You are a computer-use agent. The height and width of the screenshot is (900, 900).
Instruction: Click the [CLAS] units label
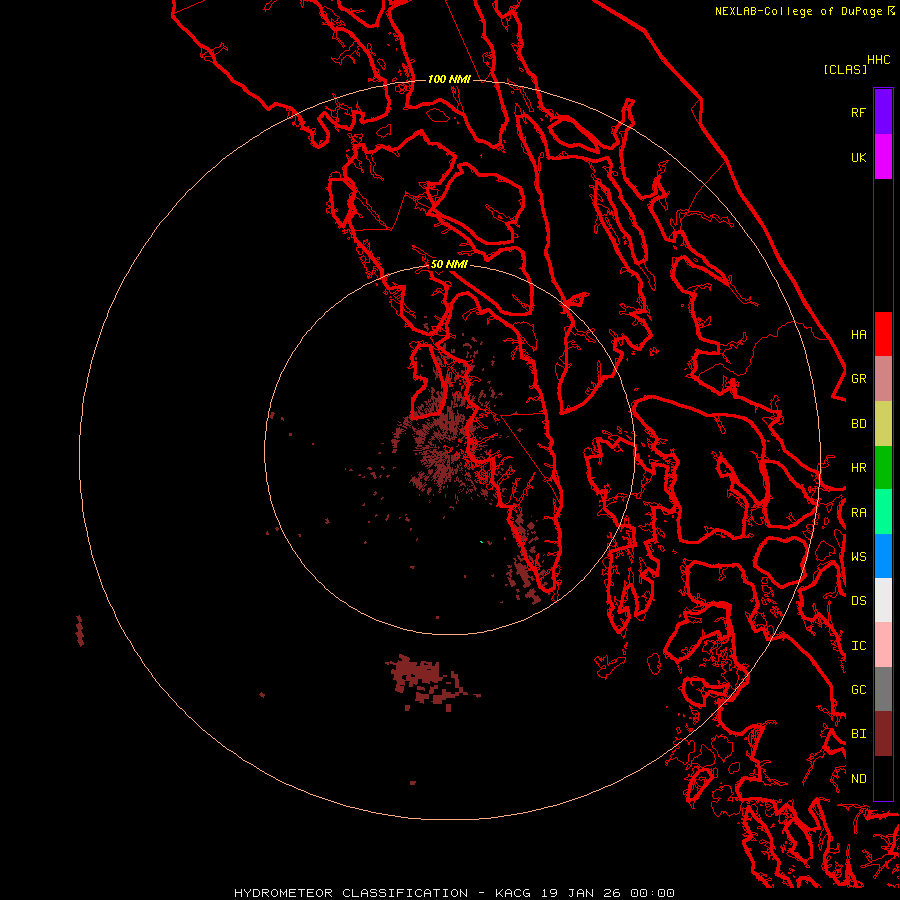[845, 69]
